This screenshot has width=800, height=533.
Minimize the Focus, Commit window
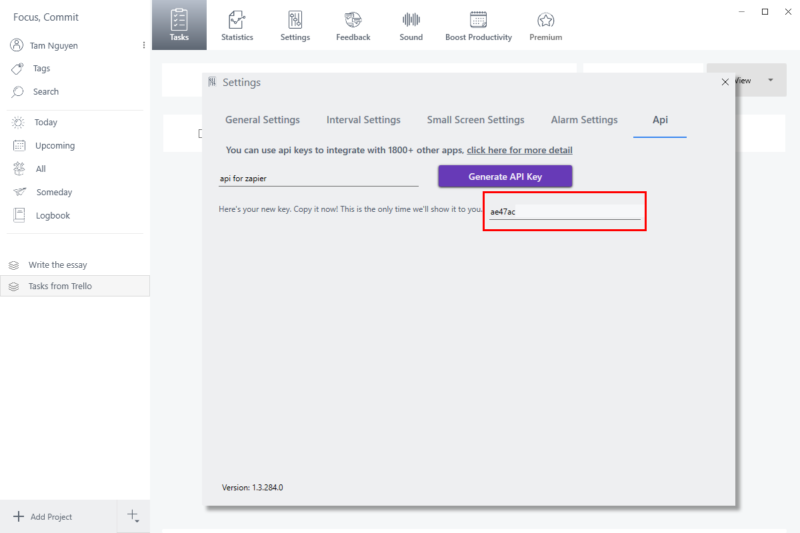(x=742, y=11)
